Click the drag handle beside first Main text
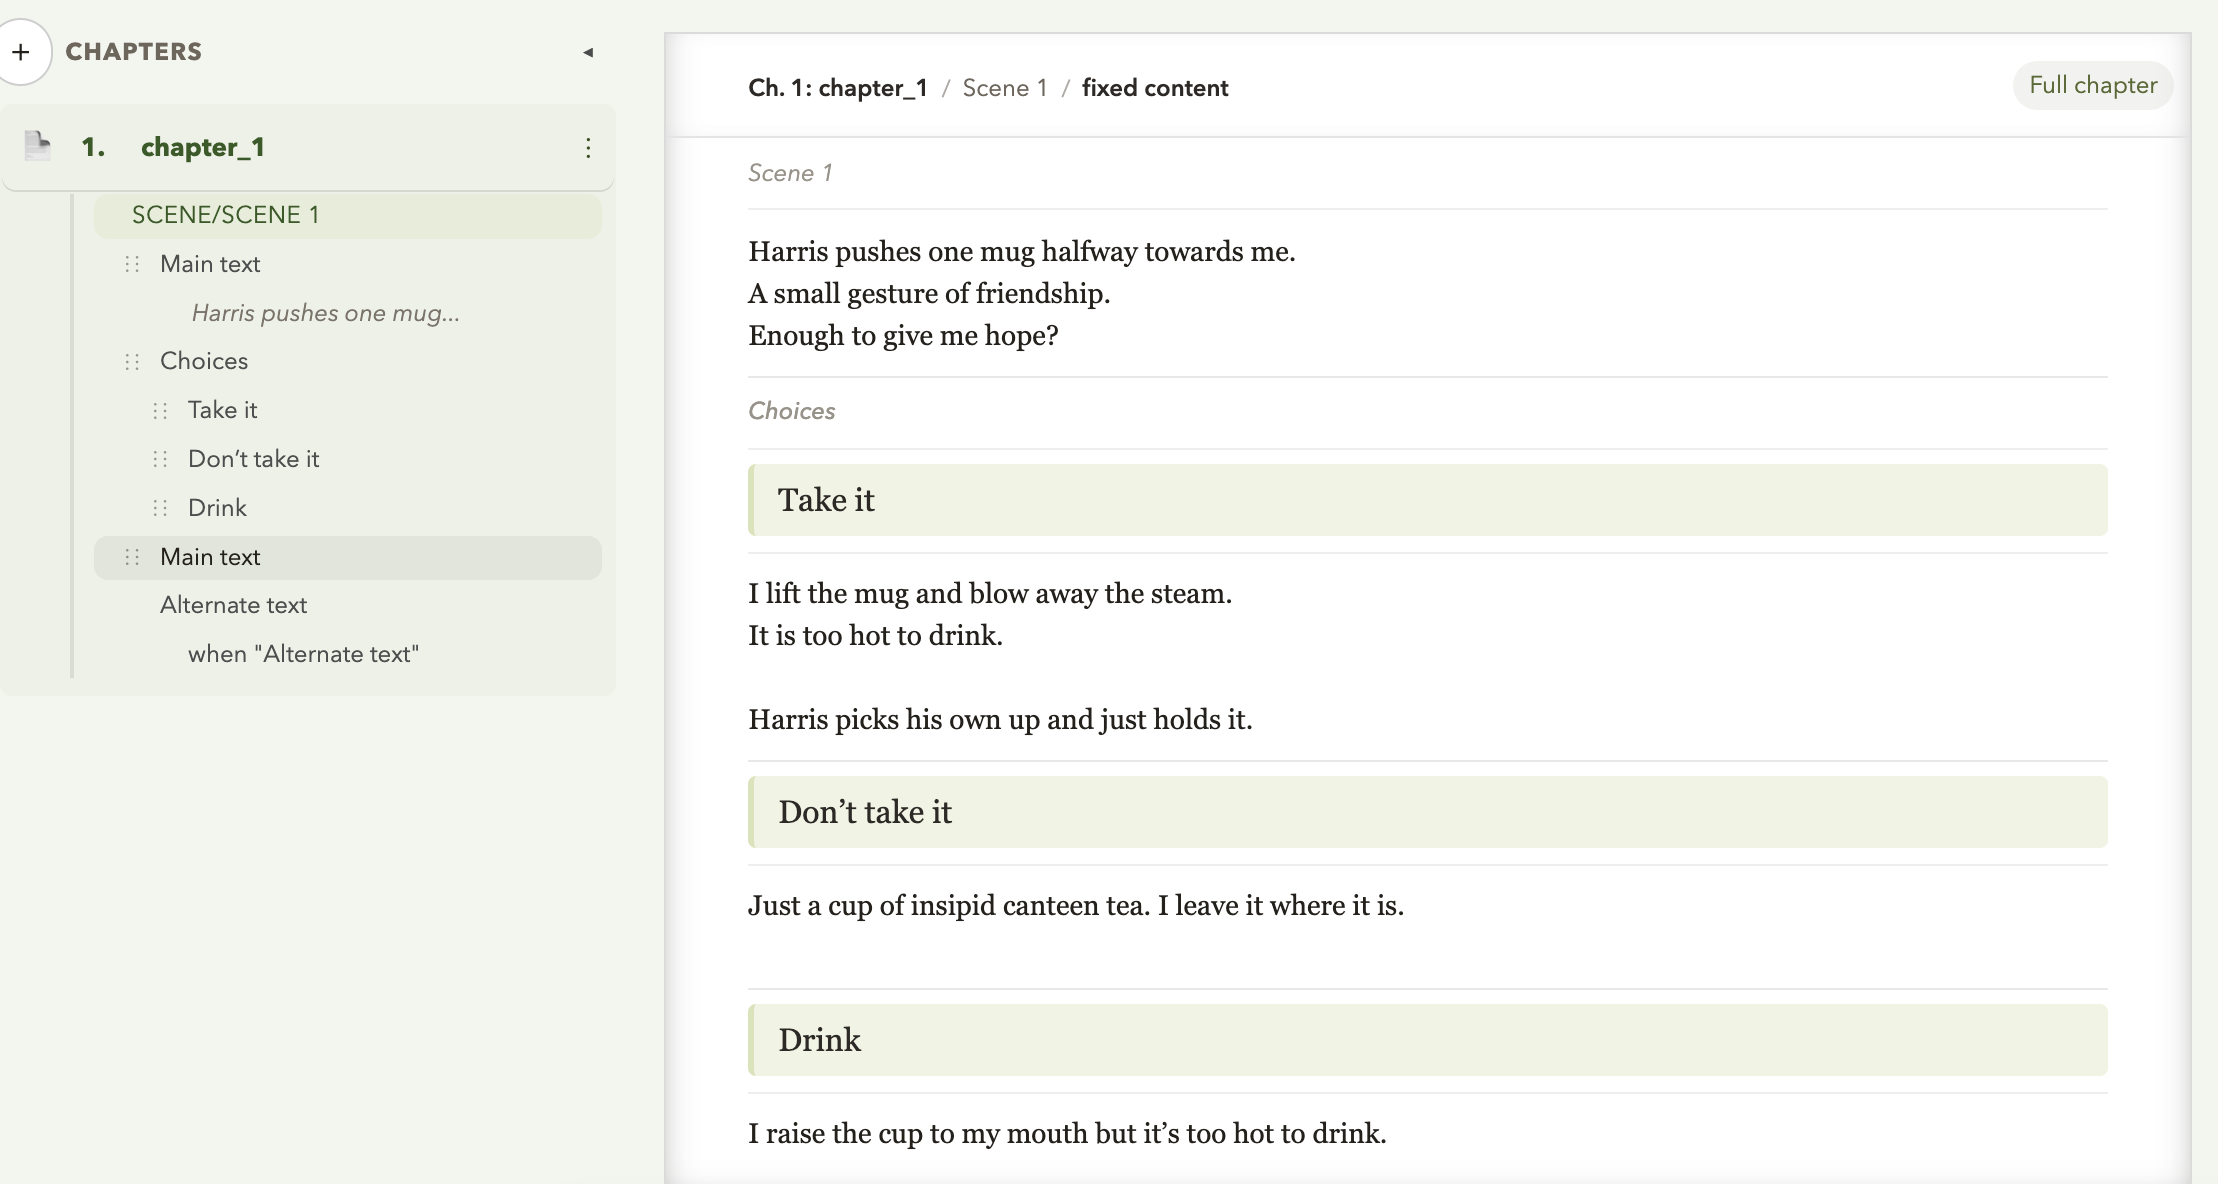 point(132,264)
